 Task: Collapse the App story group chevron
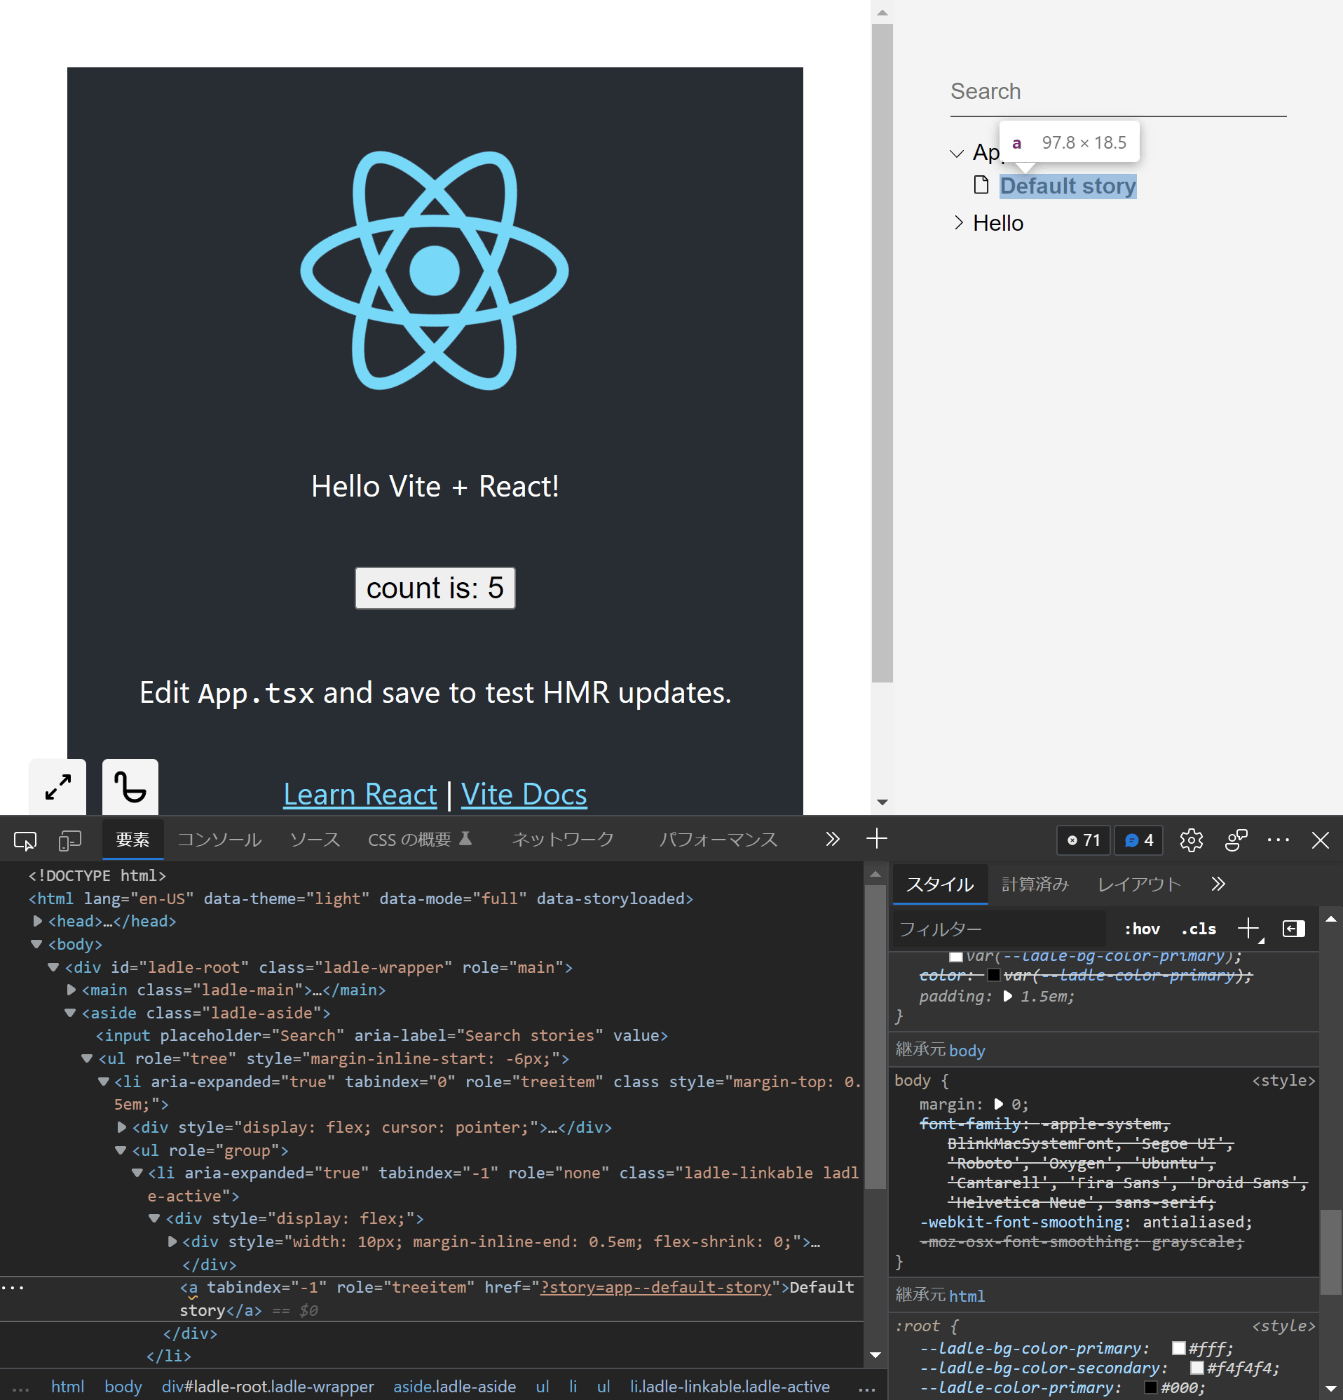[957, 153]
